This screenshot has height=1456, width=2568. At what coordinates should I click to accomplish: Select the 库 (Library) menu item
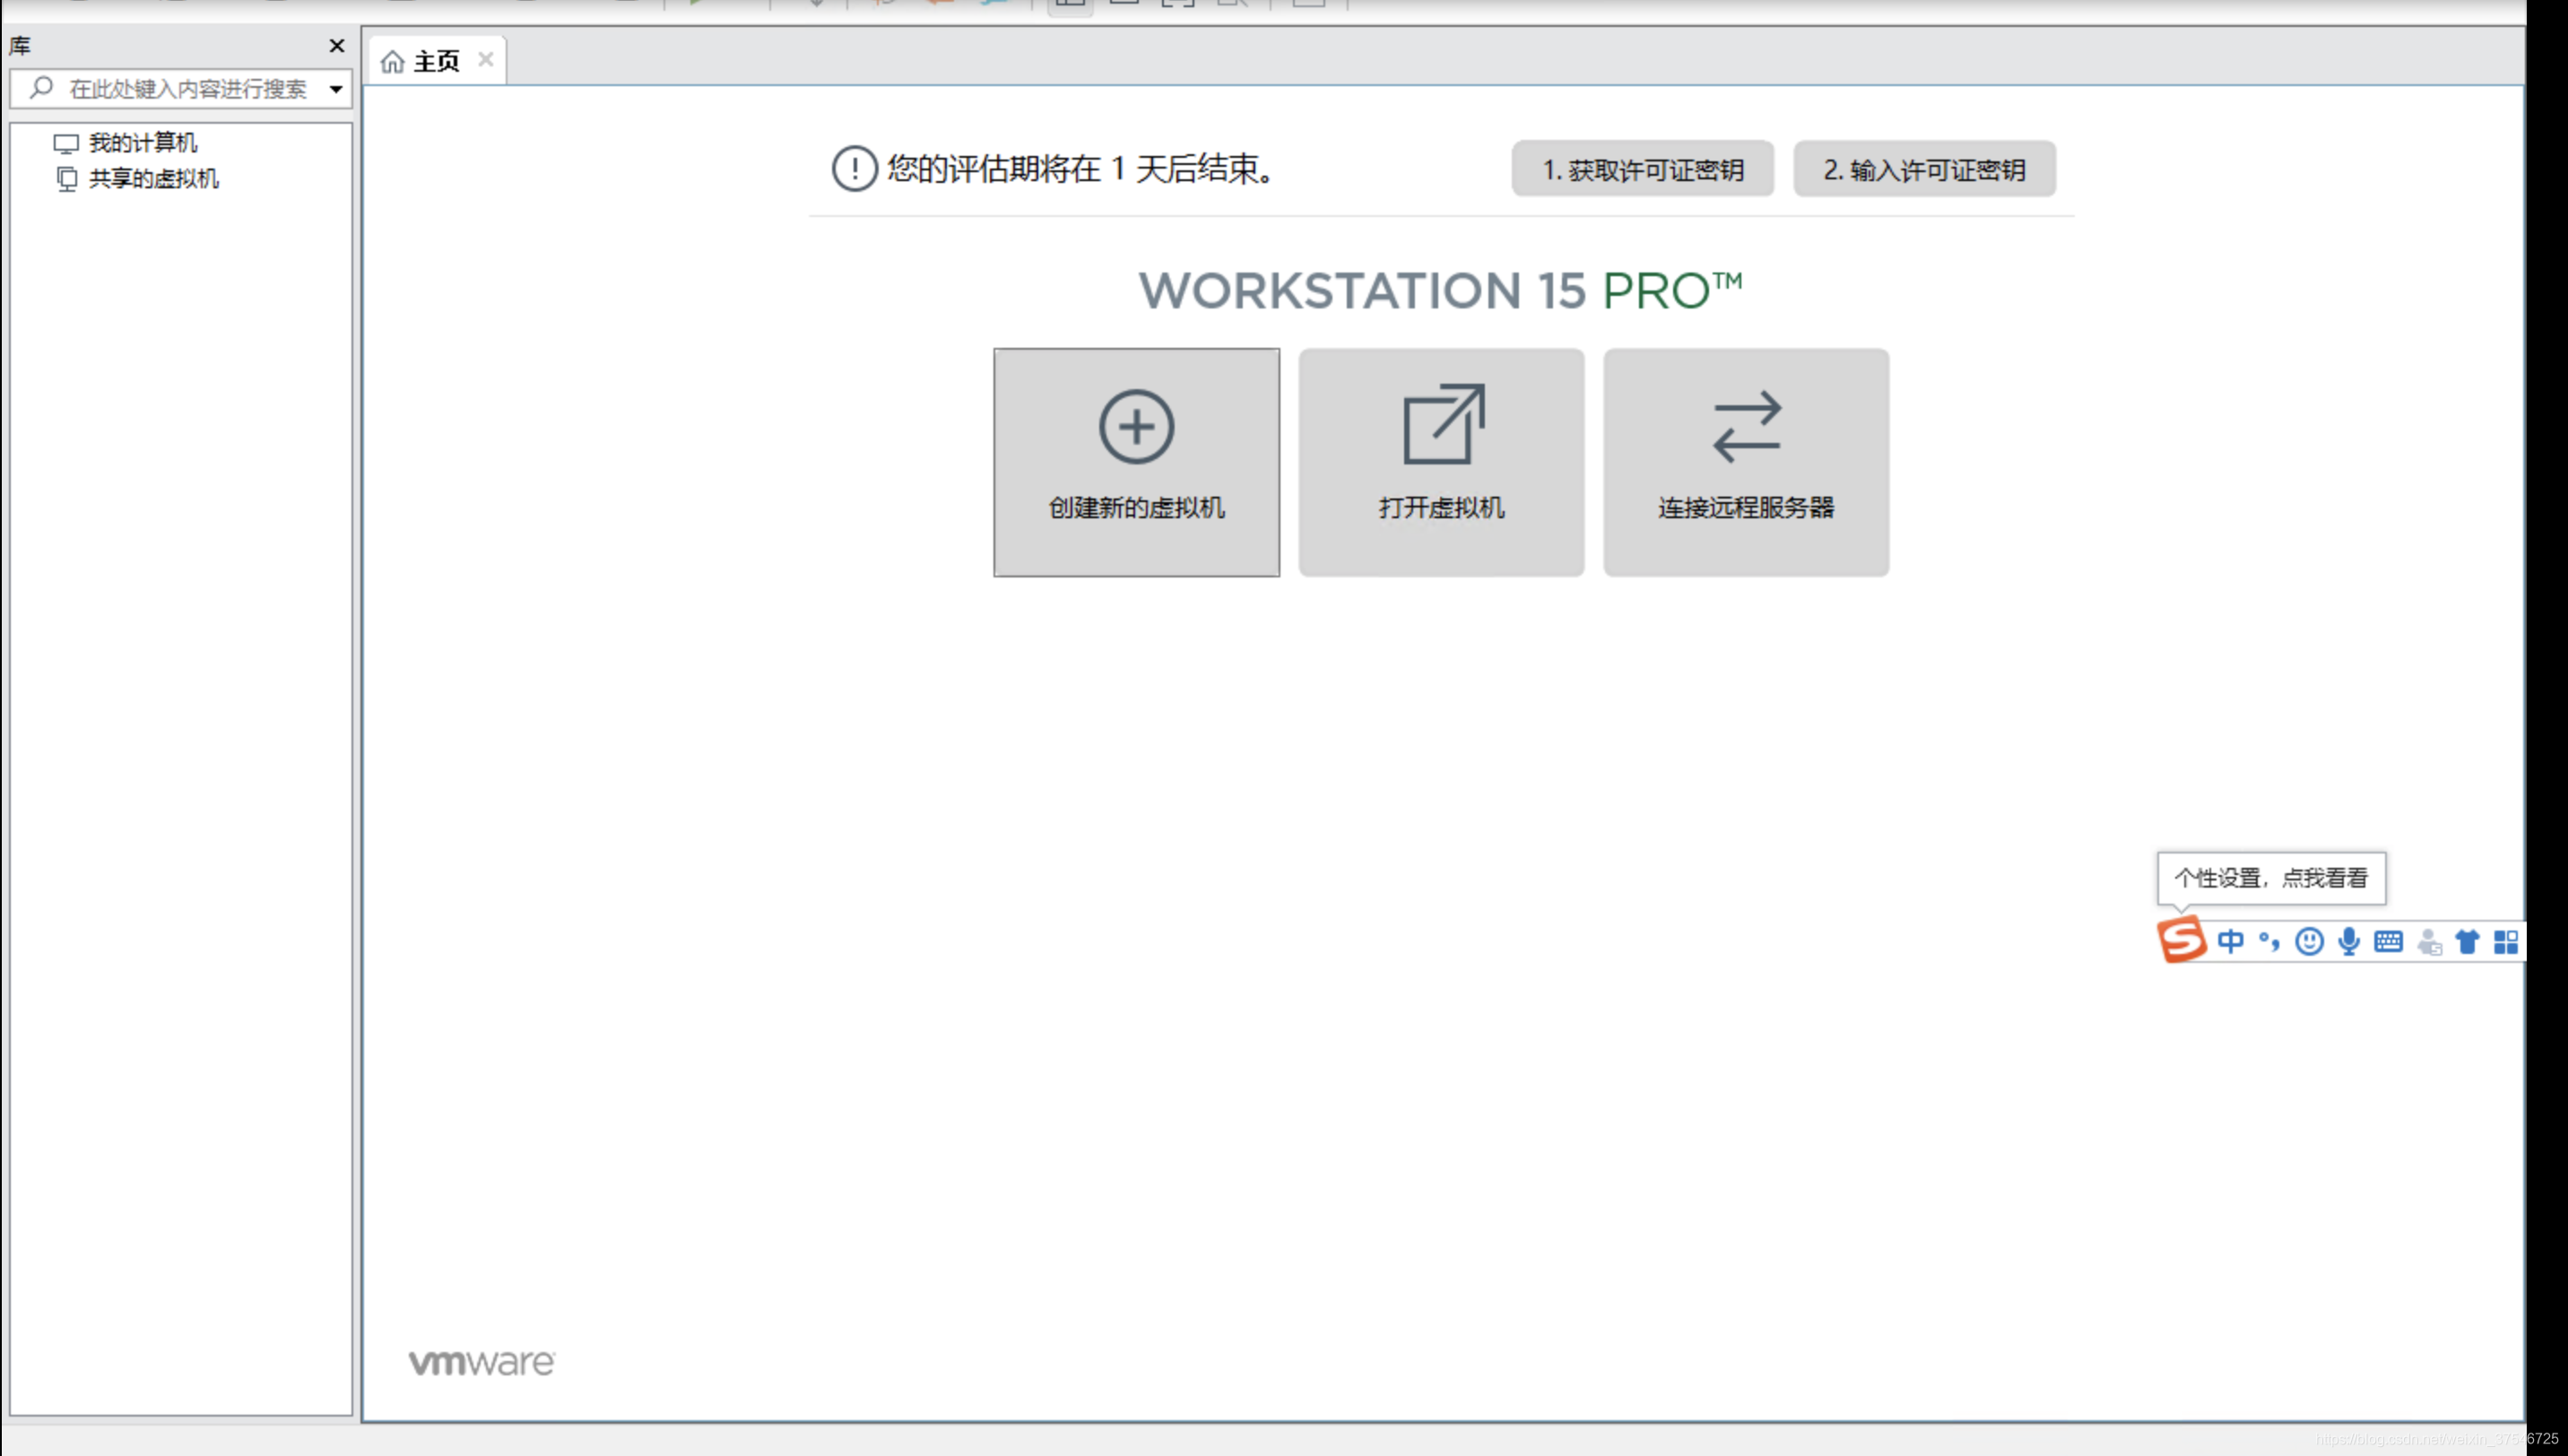click(x=22, y=44)
